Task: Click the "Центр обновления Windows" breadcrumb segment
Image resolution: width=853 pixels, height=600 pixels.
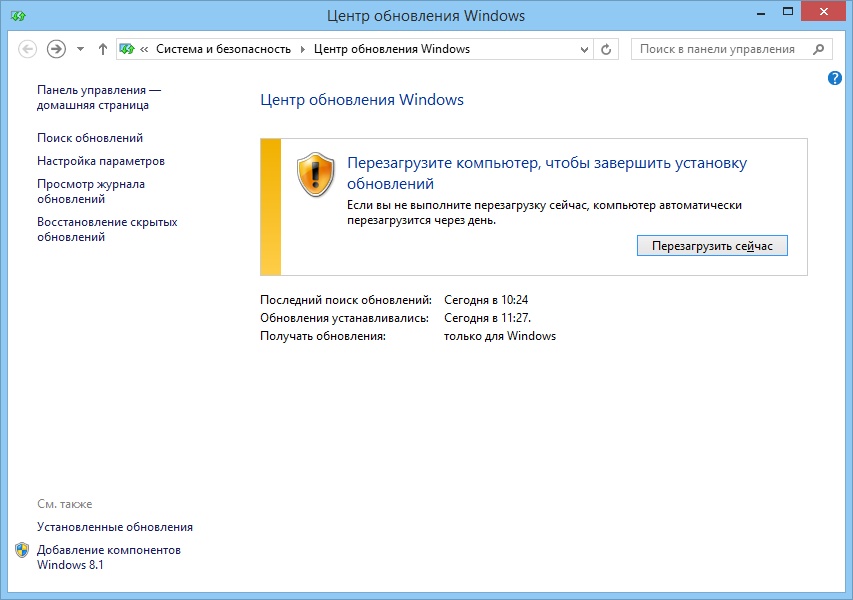Action: pos(392,49)
